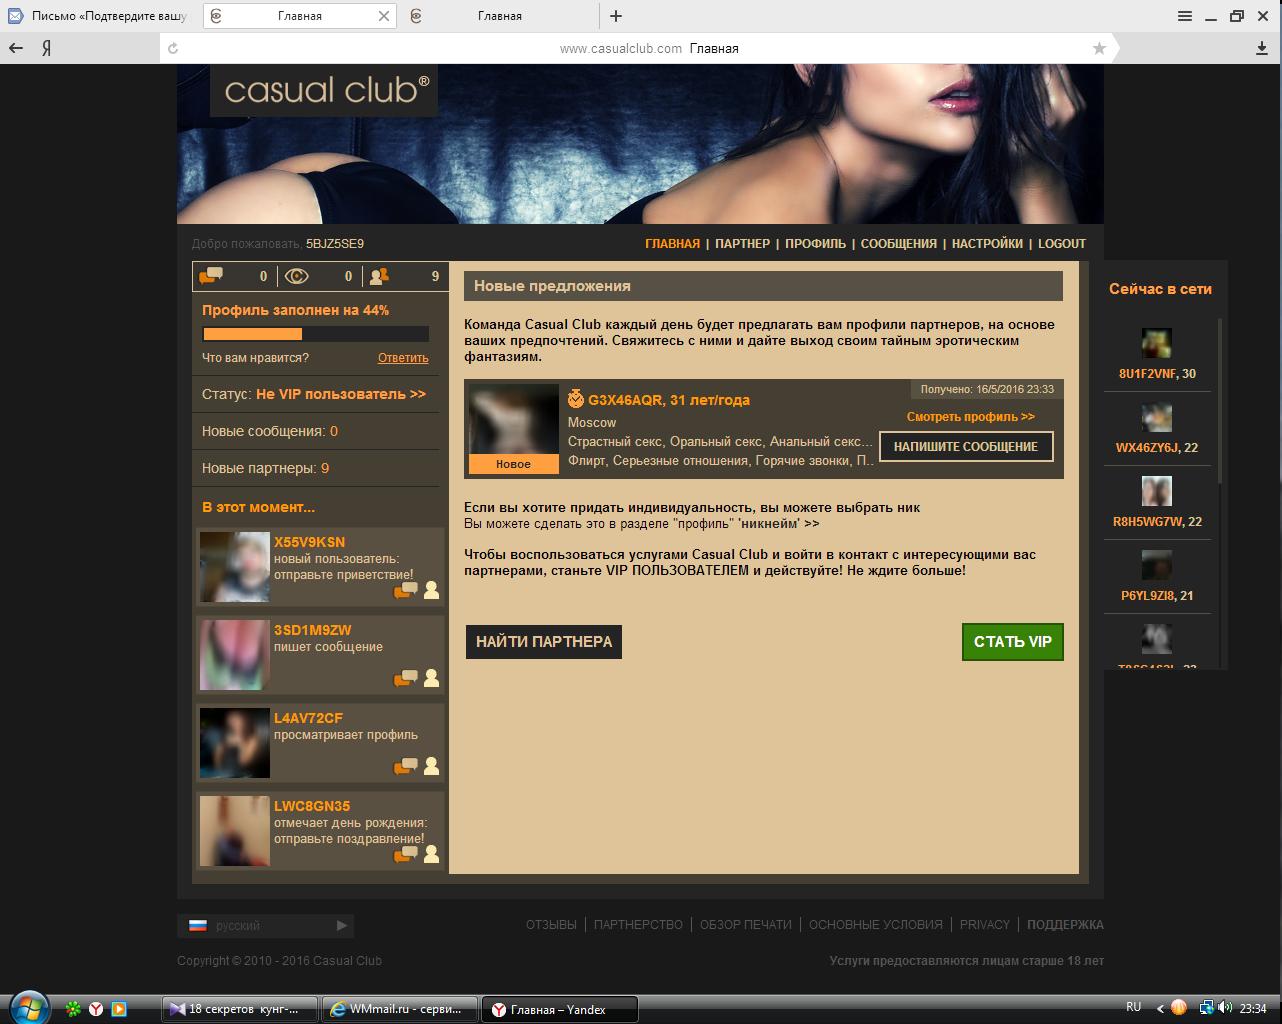Image resolution: width=1282 pixels, height=1024 pixels.
Task: Switch to the mail confirmation tab
Action: coord(98,16)
